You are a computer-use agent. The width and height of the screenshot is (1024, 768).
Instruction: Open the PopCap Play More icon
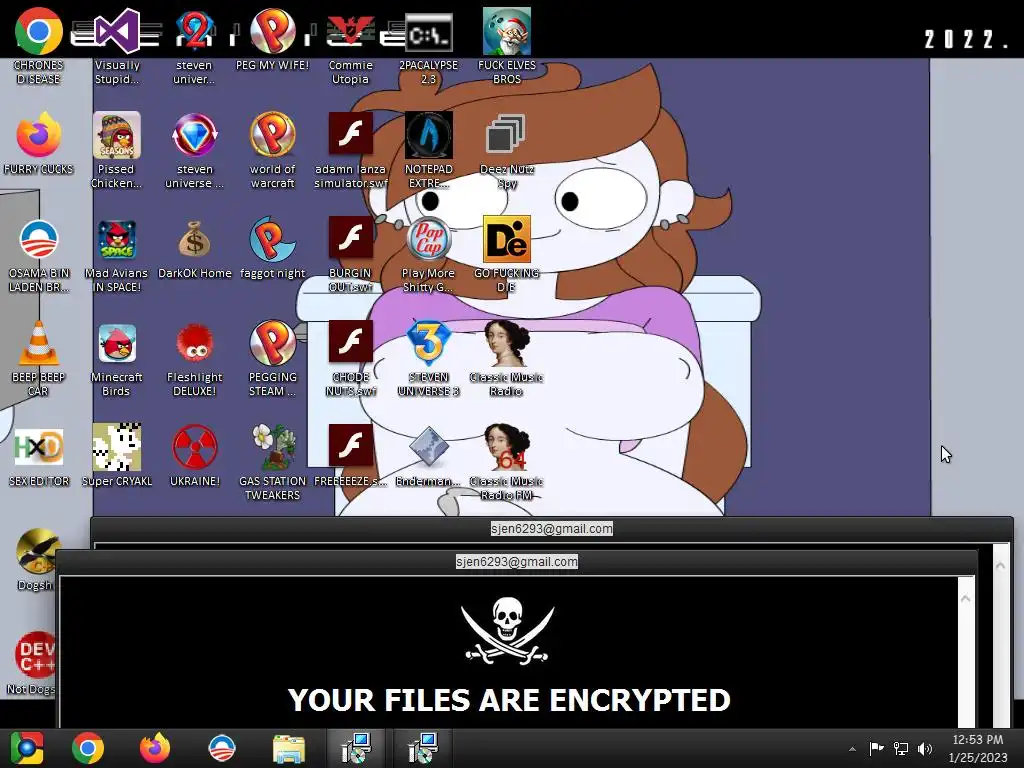coord(428,240)
